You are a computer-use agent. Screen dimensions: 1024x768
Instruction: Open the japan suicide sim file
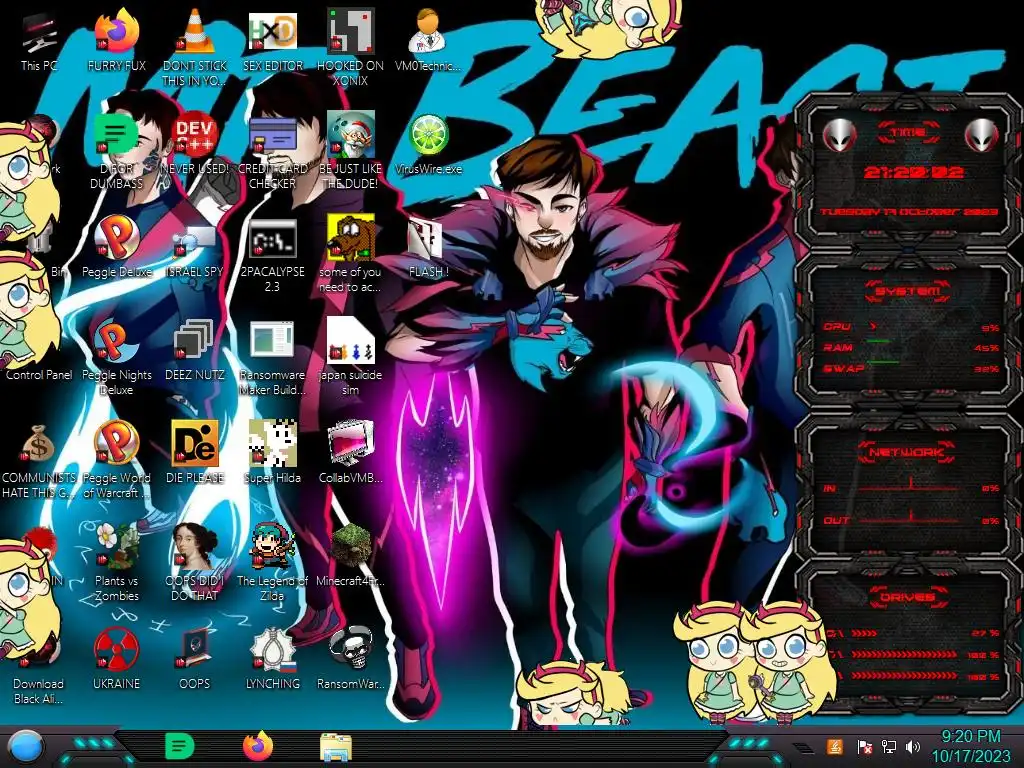click(x=350, y=340)
